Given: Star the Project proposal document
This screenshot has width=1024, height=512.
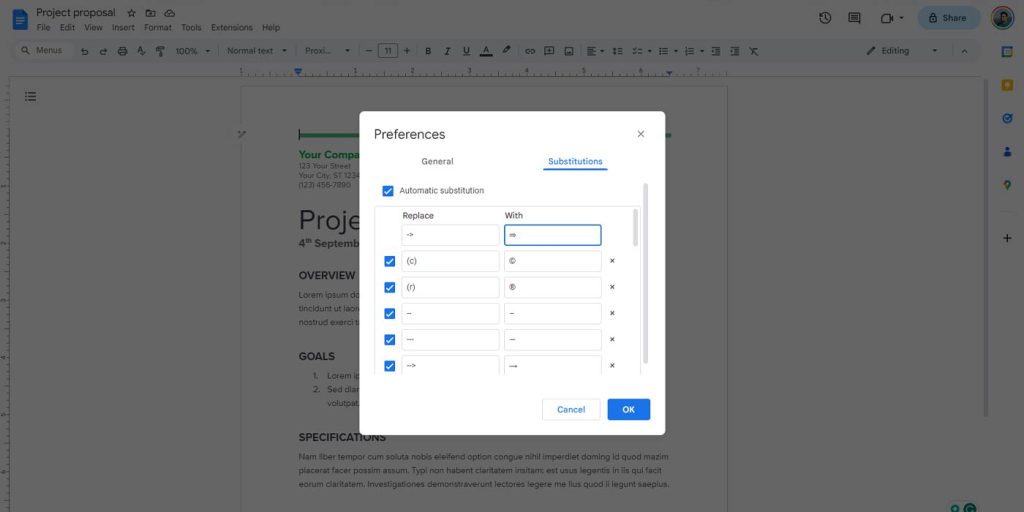Looking at the screenshot, I should coord(131,13).
